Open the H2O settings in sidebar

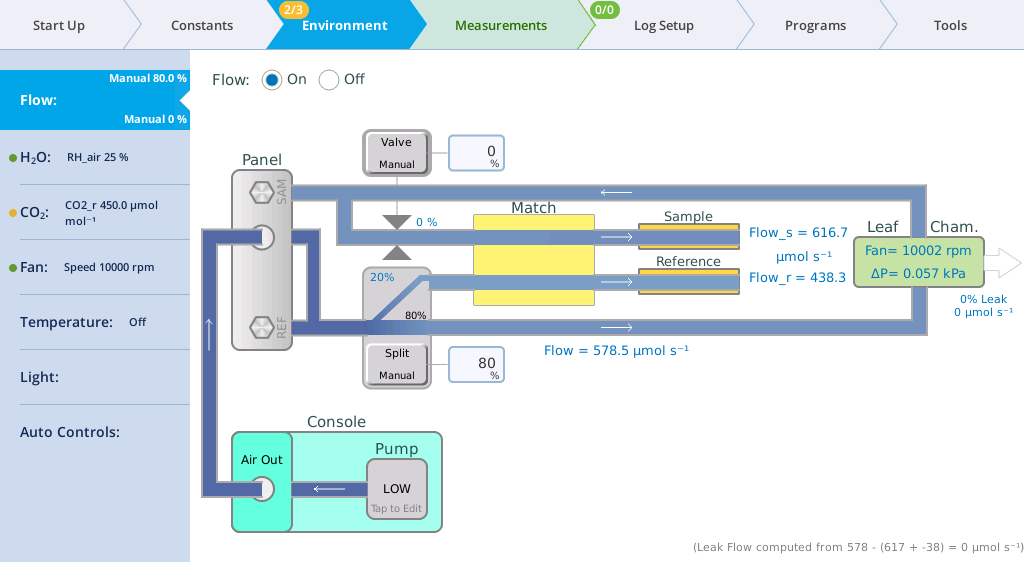click(x=95, y=157)
